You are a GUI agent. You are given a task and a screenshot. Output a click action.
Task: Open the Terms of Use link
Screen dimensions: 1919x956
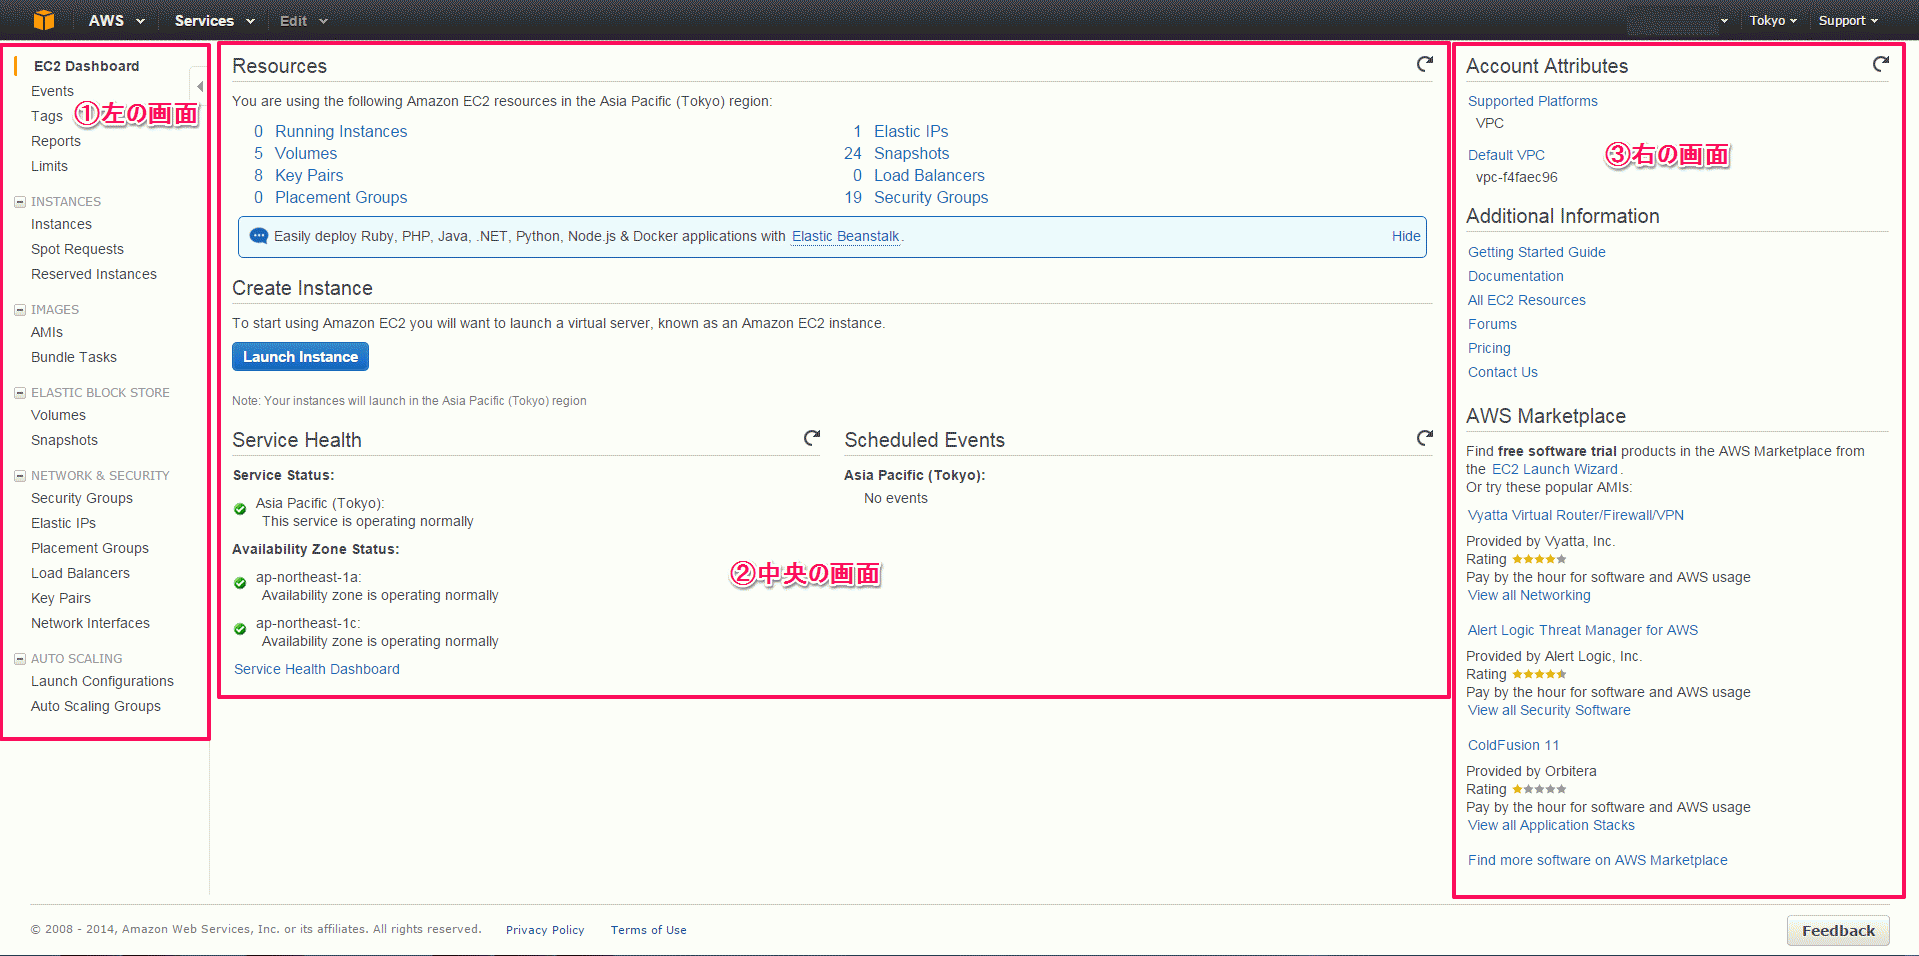click(x=649, y=930)
